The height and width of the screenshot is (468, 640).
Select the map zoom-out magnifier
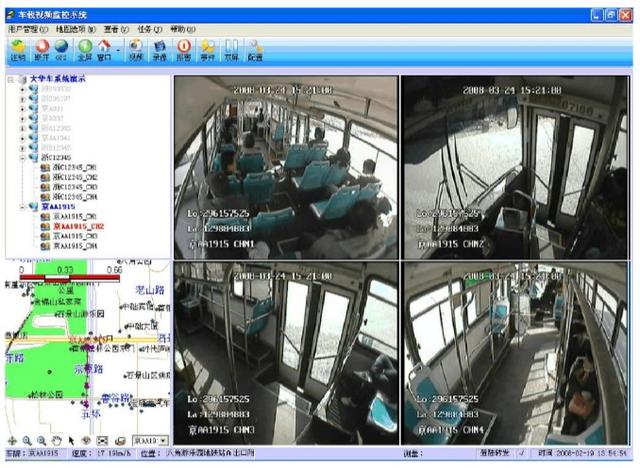point(42,441)
